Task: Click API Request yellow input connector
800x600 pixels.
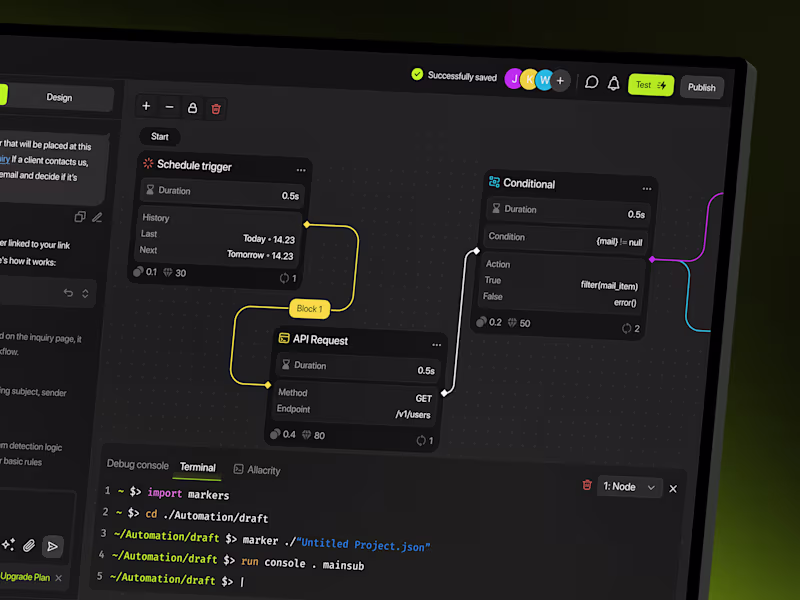Action: coord(267,385)
